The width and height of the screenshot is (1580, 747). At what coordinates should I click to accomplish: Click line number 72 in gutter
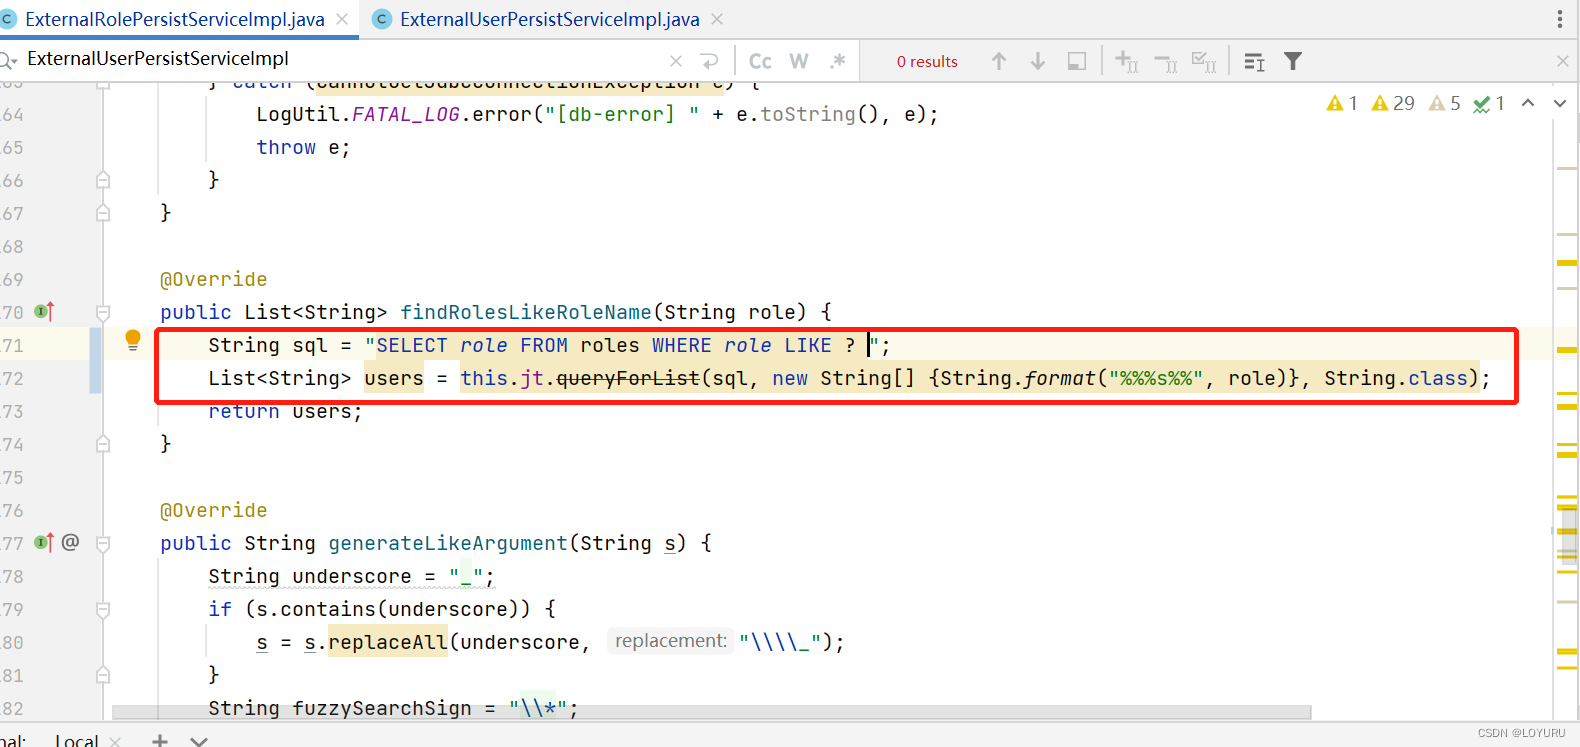12,378
